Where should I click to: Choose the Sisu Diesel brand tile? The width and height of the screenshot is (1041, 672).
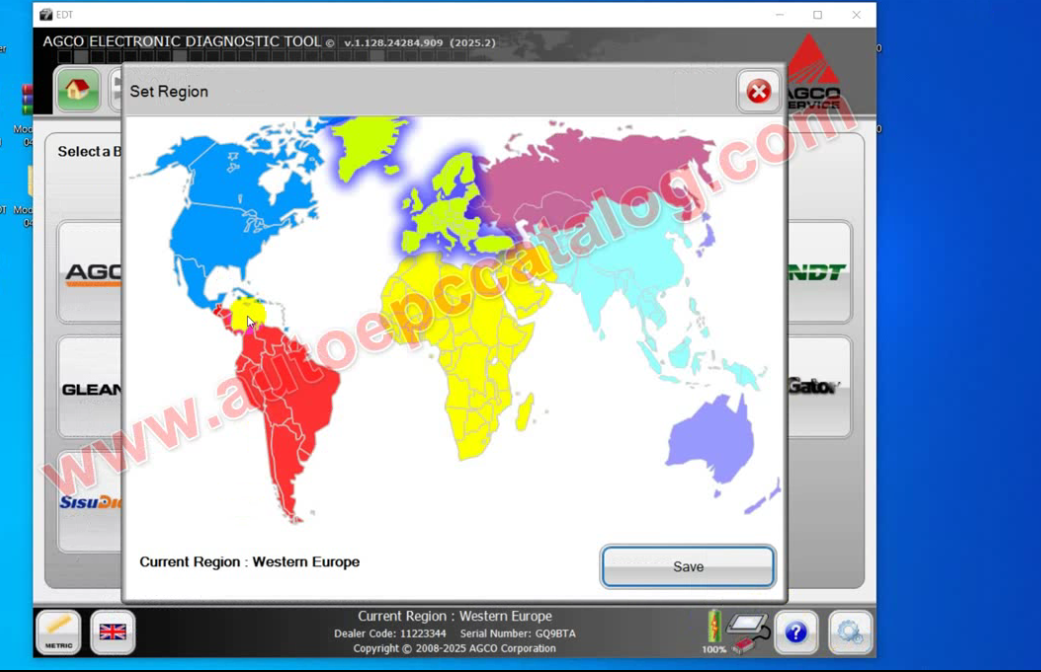[x=90, y=502]
